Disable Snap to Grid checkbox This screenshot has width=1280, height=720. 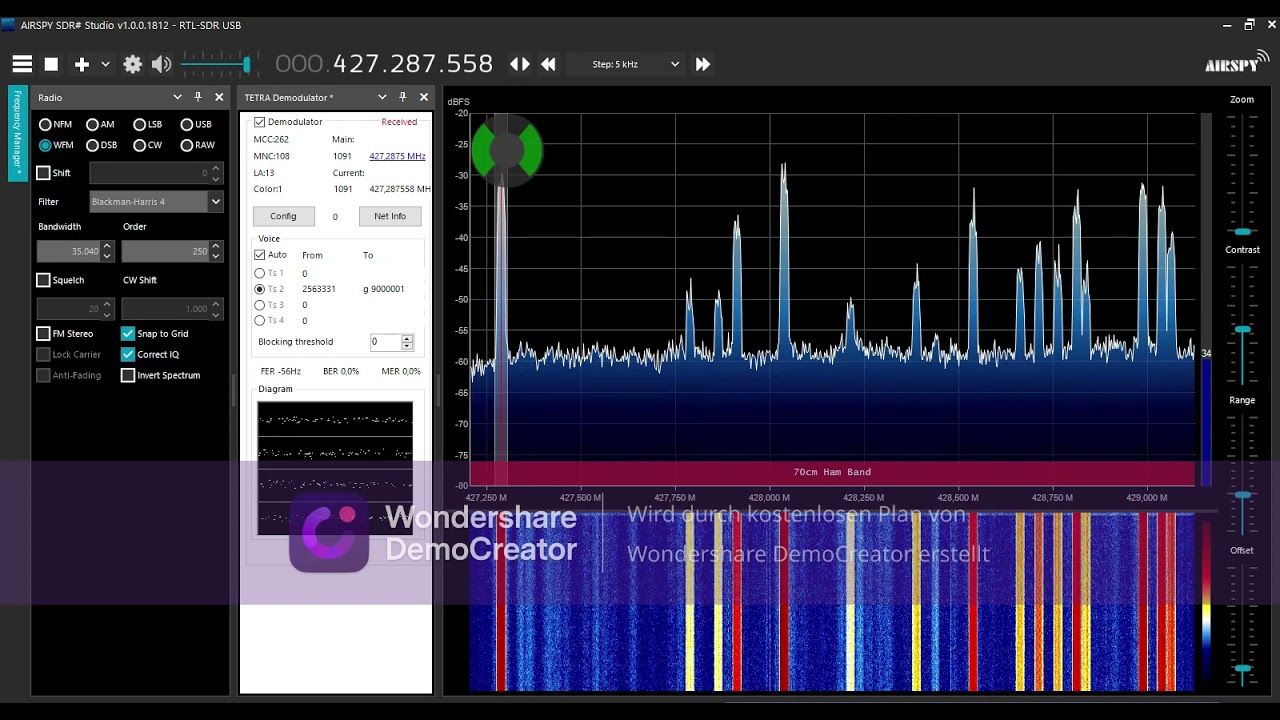coord(128,334)
